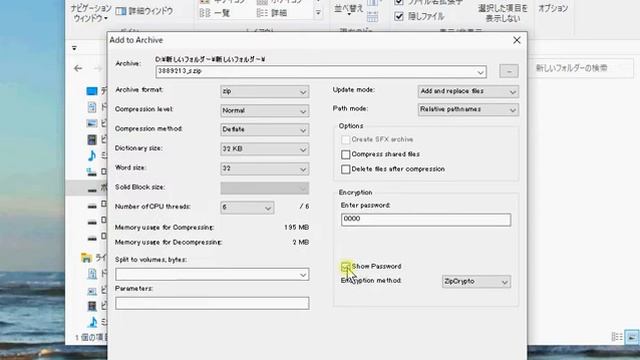Image resolution: width=640 pixels, height=360 pixels.
Task: Click the size all columns icon in ribbon
Action: (x=372, y=17)
